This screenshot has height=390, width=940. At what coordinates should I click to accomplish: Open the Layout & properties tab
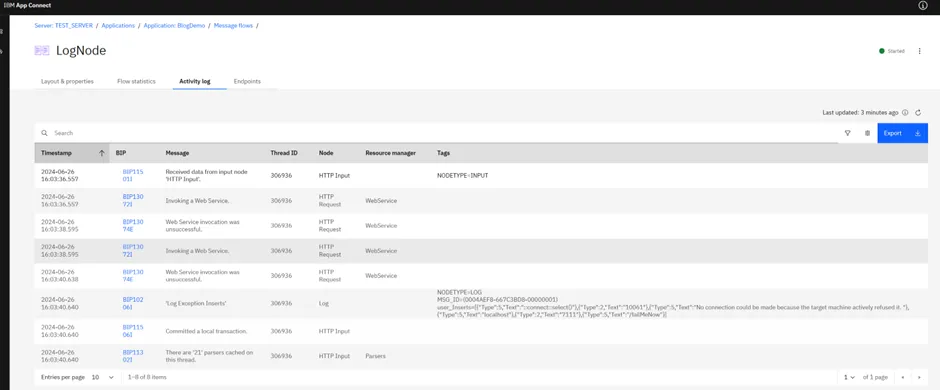tap(67, 81)
